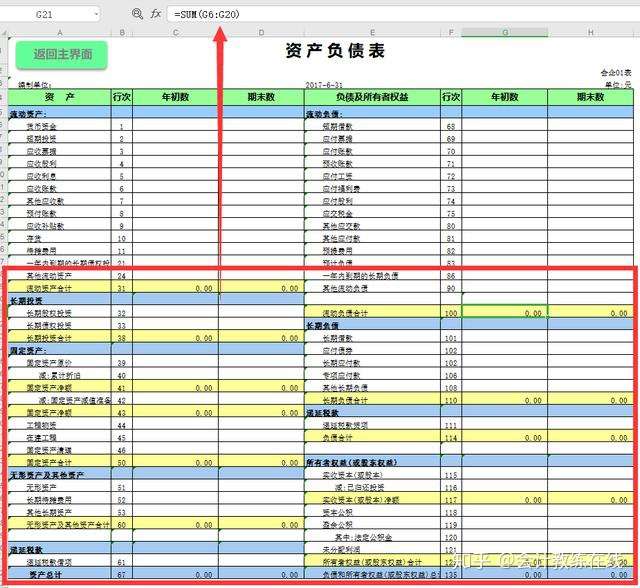The width and height of the screenshot is (640, 588).
Task: Click the 负债合计 cell (line 114)
Action: point(372,438)
